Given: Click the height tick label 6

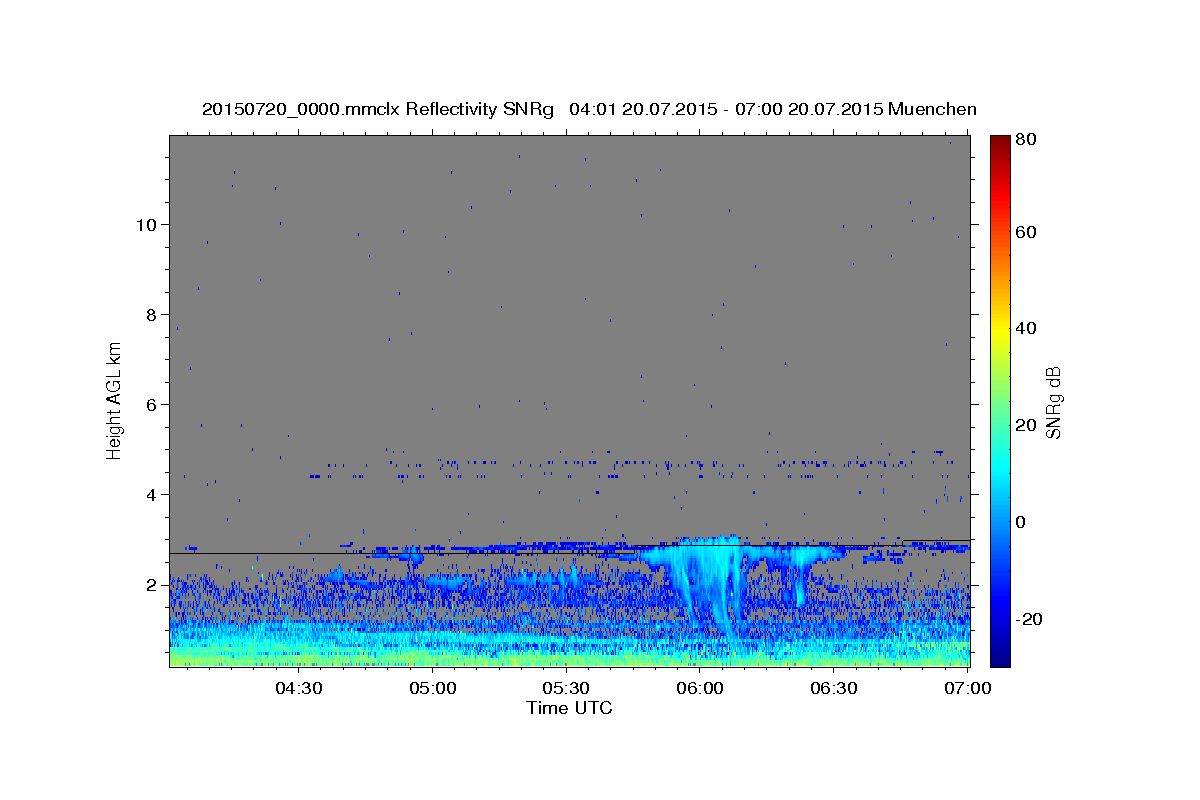Looking at the screenshot, I should coord(151,404).
